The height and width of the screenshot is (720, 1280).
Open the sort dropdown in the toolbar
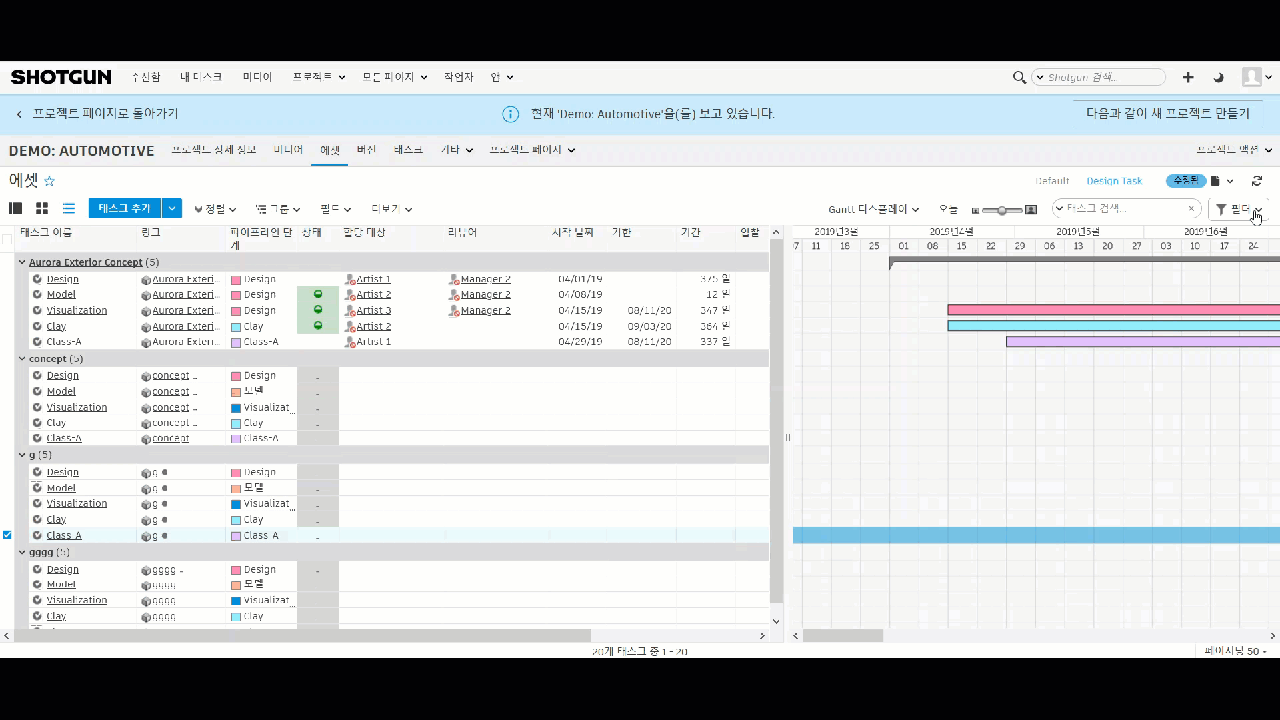215,209
